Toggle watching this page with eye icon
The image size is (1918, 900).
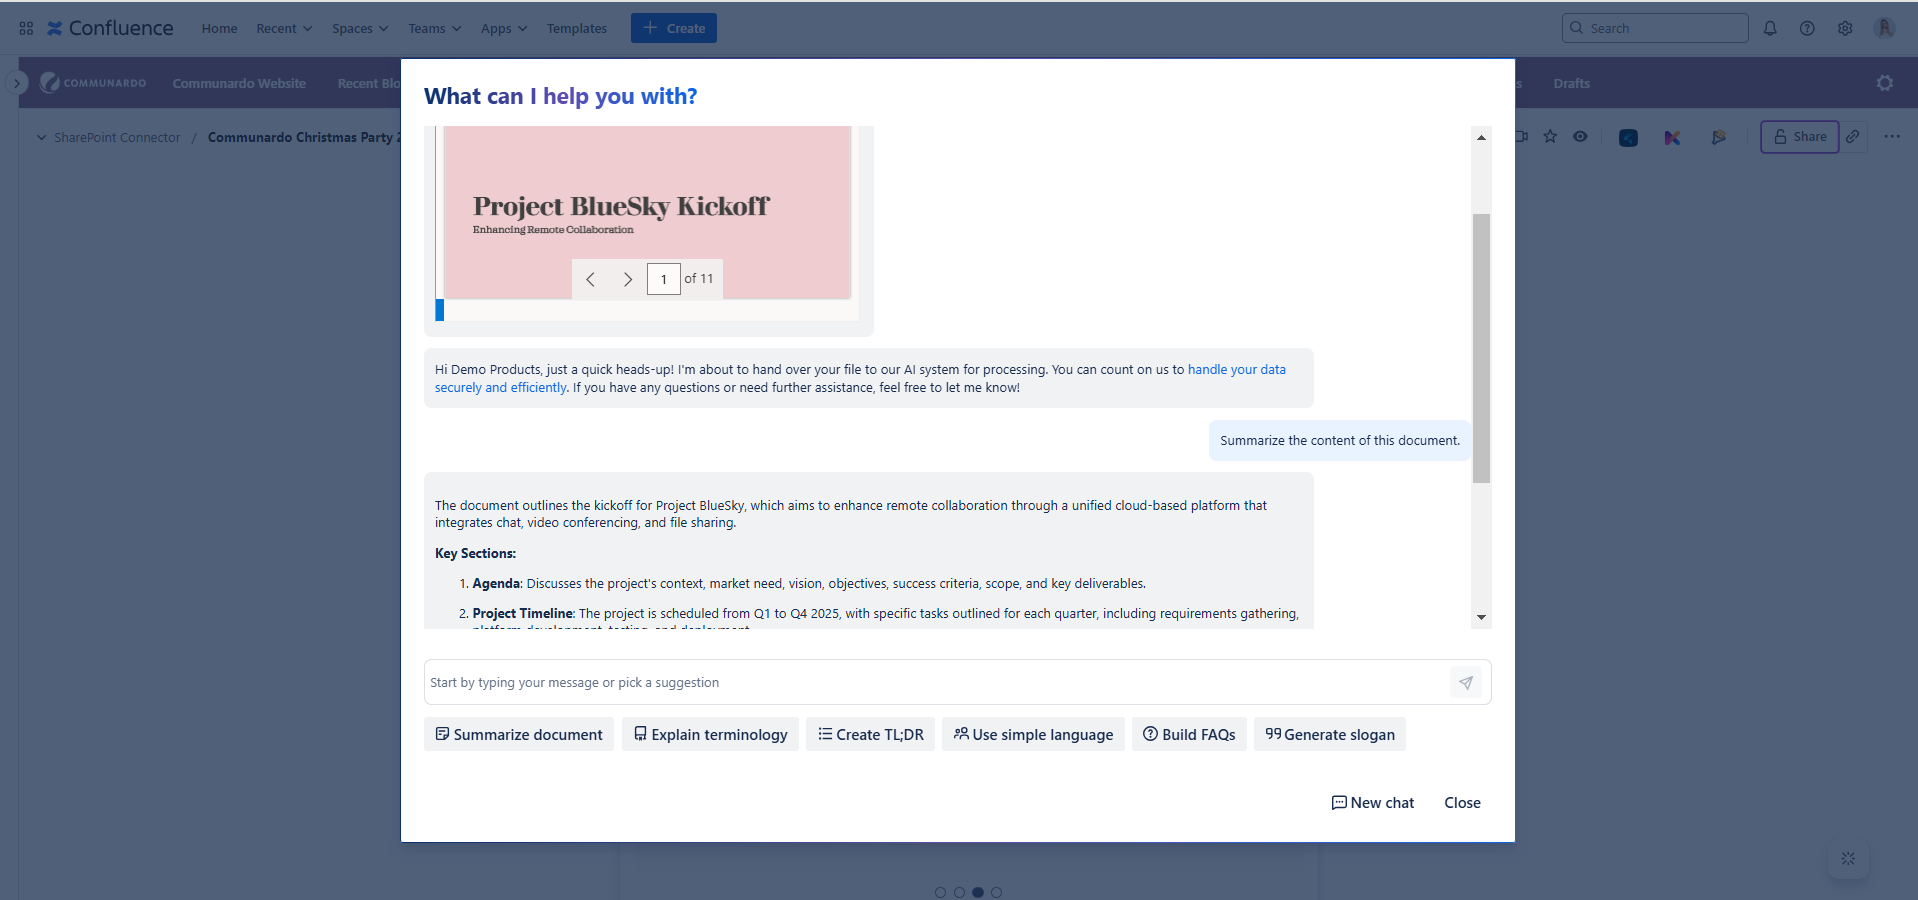click(1580, 137)
